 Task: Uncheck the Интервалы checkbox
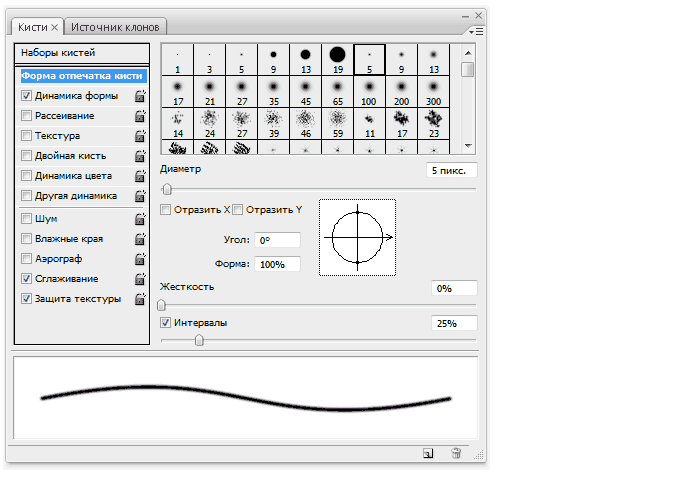point(166,323)
